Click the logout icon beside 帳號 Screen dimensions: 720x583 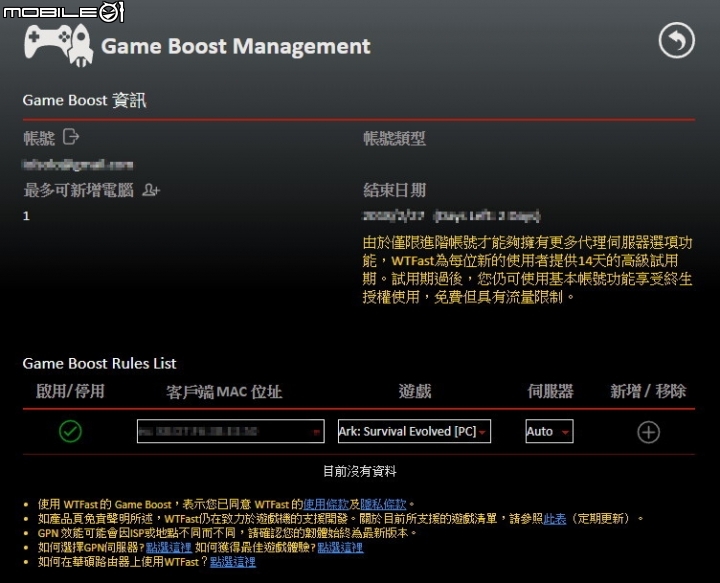point(71,137)
